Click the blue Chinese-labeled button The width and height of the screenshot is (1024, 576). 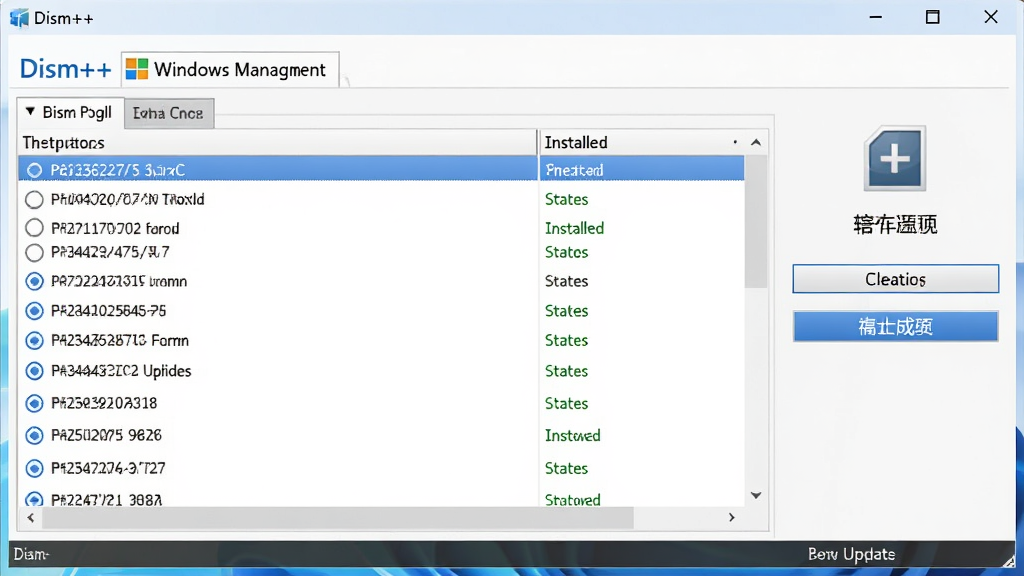pos(895,326)
